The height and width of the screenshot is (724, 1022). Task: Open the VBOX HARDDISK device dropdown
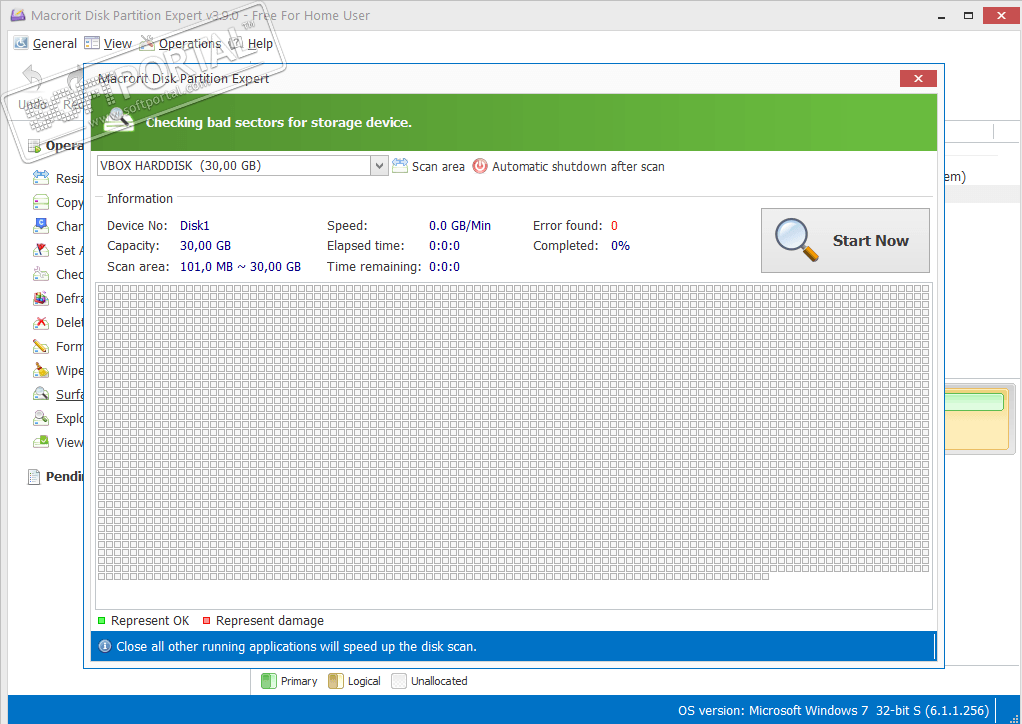(379, 166)
